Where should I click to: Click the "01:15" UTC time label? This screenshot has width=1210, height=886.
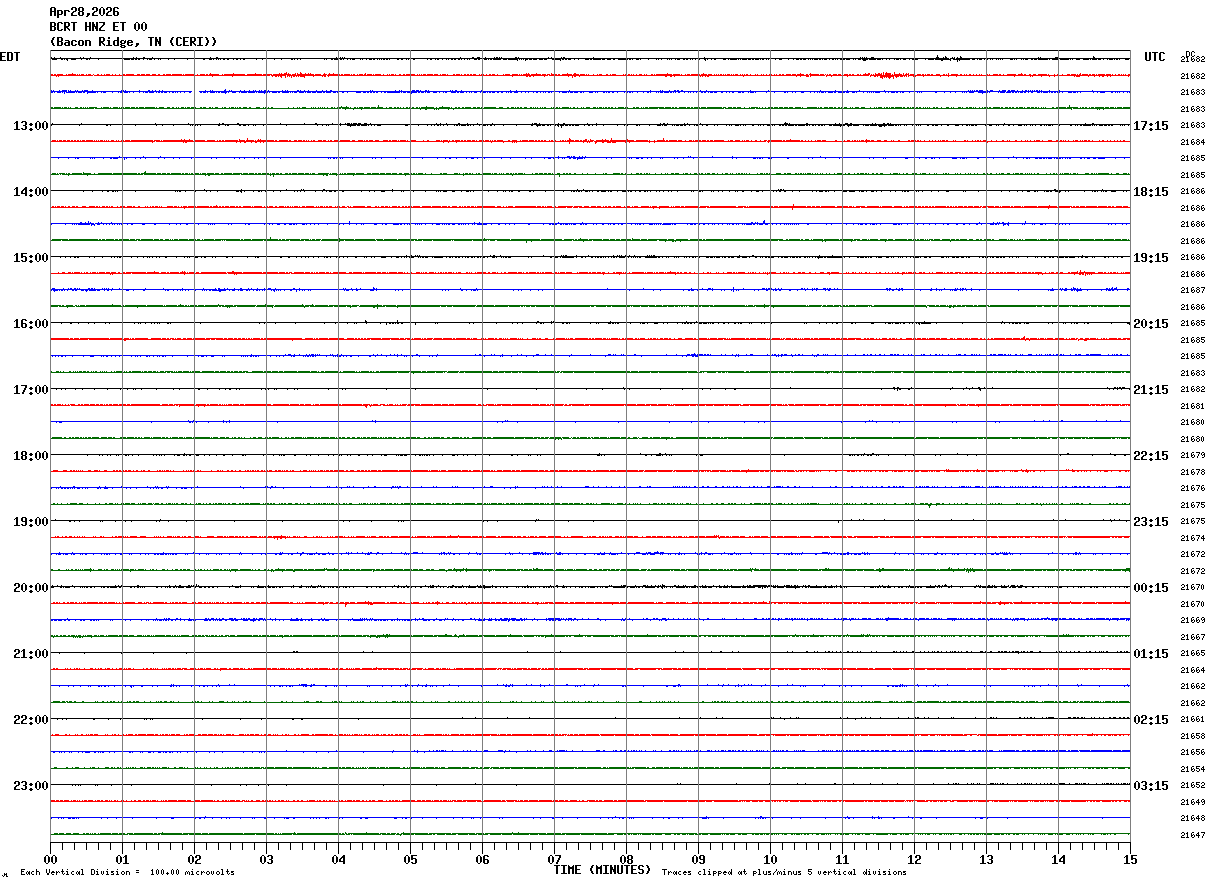pos(1151,654)
